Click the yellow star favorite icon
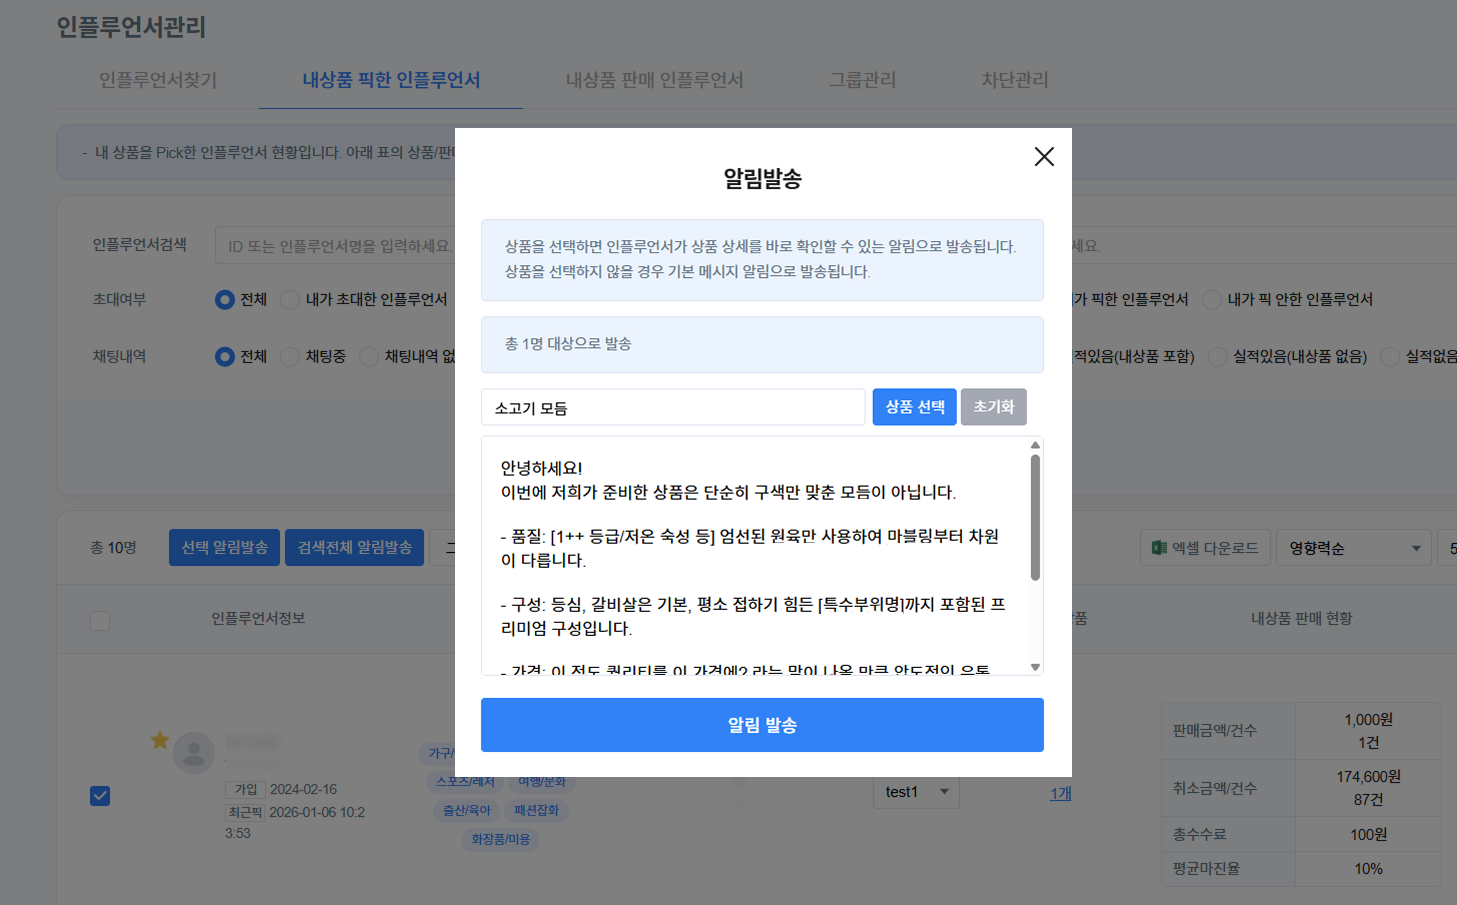Viewport: 1457px width, 905px height. click(x=160, y=740)
